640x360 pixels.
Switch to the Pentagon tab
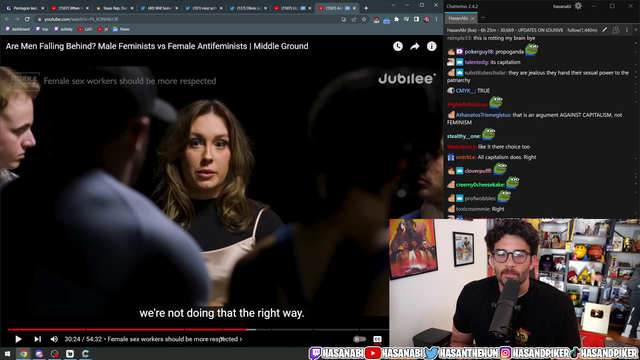point(24,8)
